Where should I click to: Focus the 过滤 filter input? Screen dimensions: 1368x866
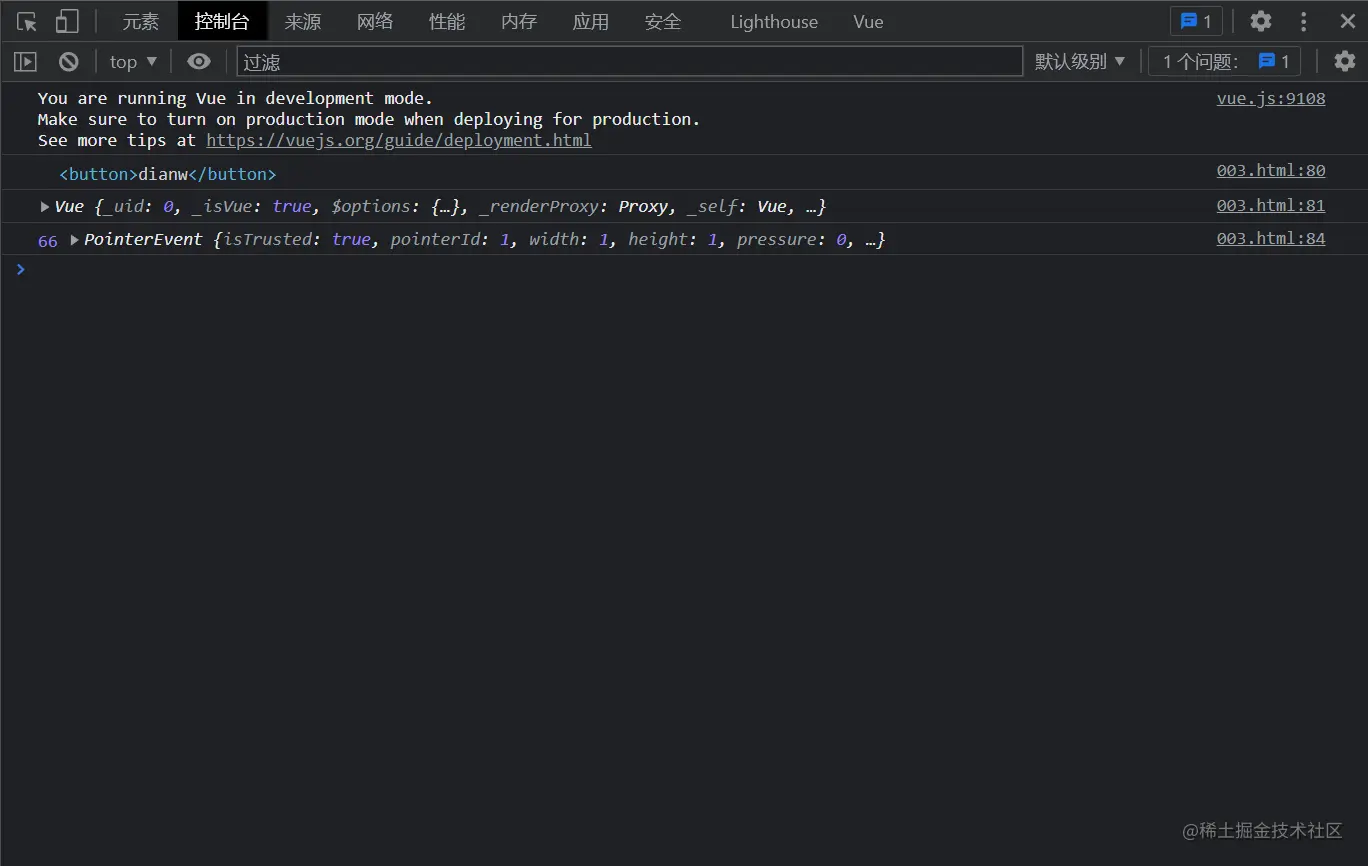(x=630, y=61)
